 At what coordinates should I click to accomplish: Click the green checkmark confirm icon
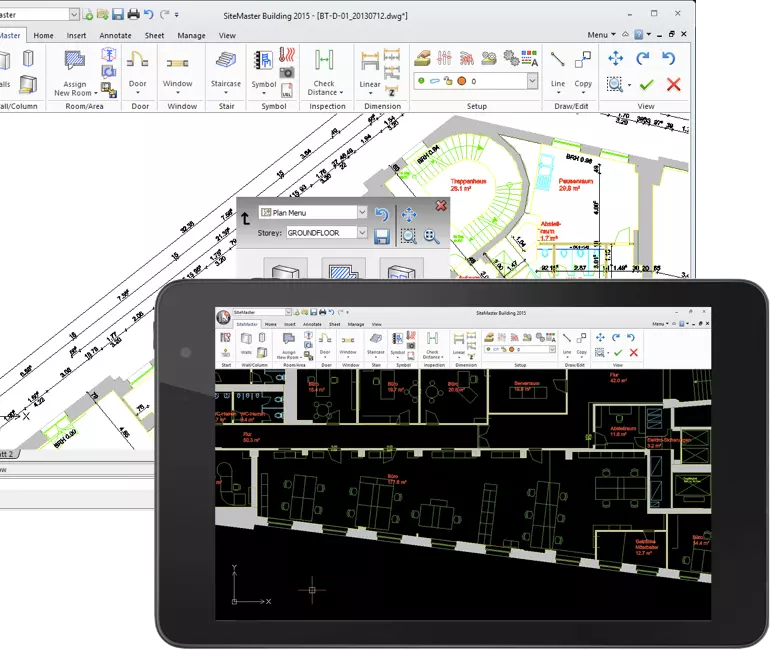(x=646, y=84)
